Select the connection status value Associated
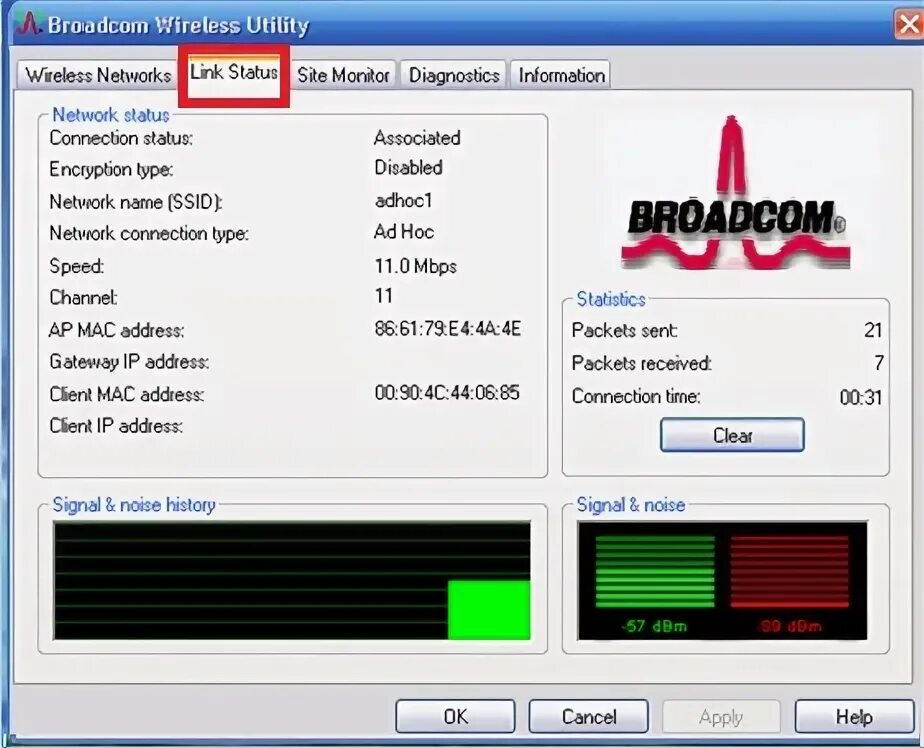The height and width of the screenshot is (748, 924). pyautogui.click(x=417, y=138)
